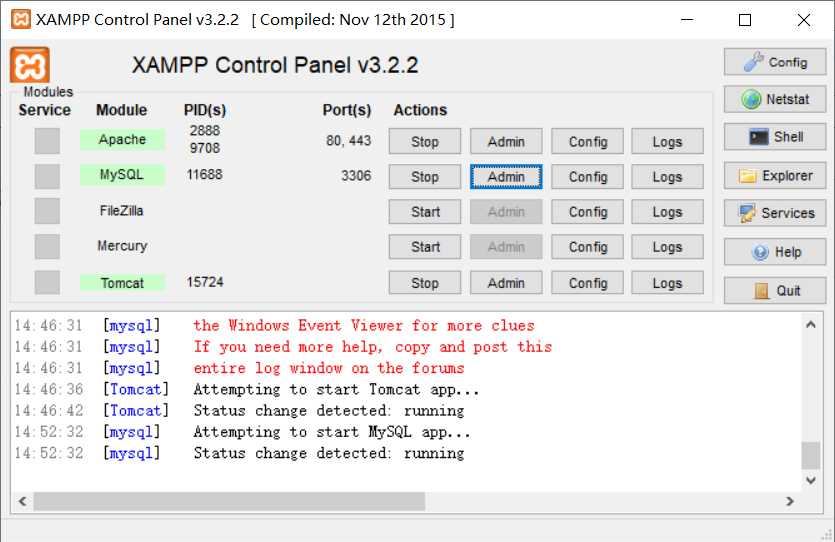Click the horizontal scrollbar thumb in log
Image resolution: width=835 pixels, height=542 pixels.
click(x=230, y=501)
